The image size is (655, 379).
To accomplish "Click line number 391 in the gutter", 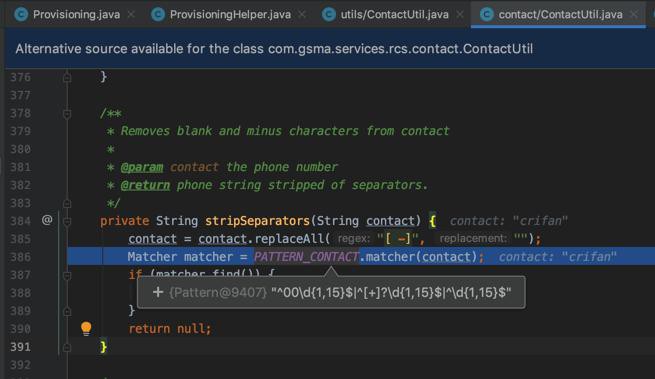I will (20, 347).
